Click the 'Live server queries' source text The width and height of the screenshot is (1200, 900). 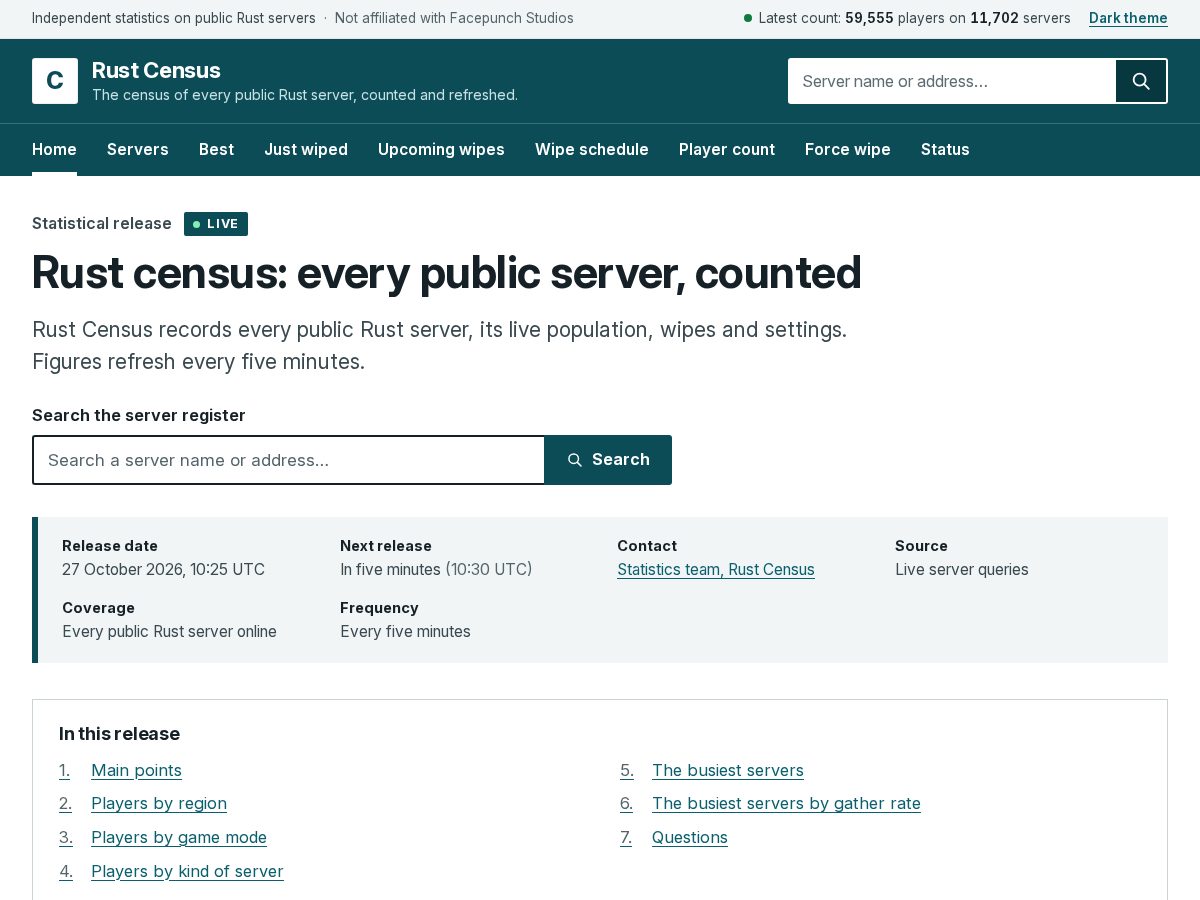(x=962, y=570)
